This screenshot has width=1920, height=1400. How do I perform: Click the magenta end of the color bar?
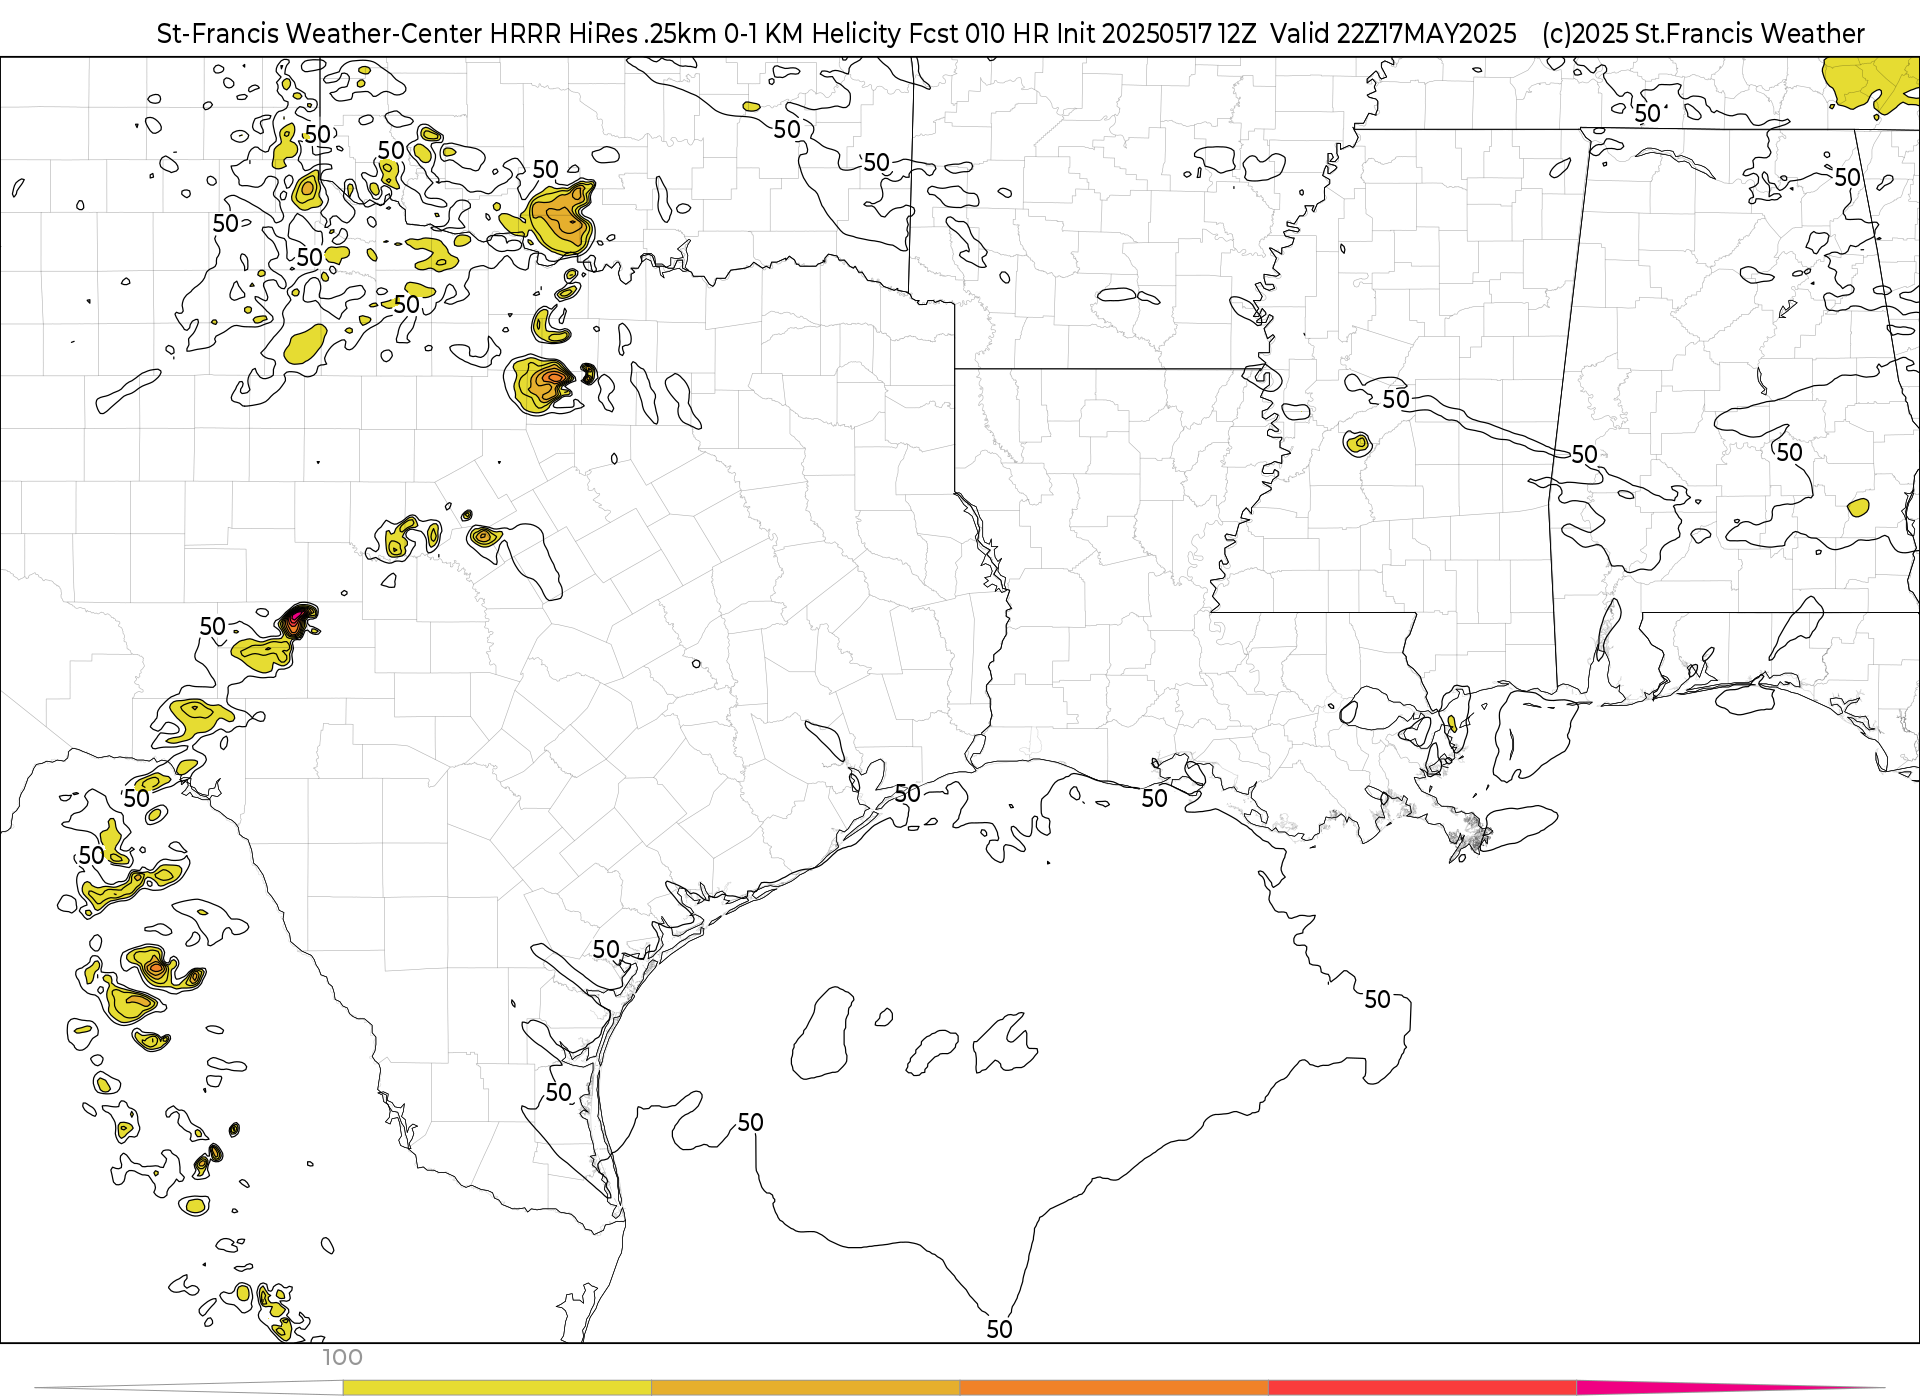(x=1700, y=1387)
